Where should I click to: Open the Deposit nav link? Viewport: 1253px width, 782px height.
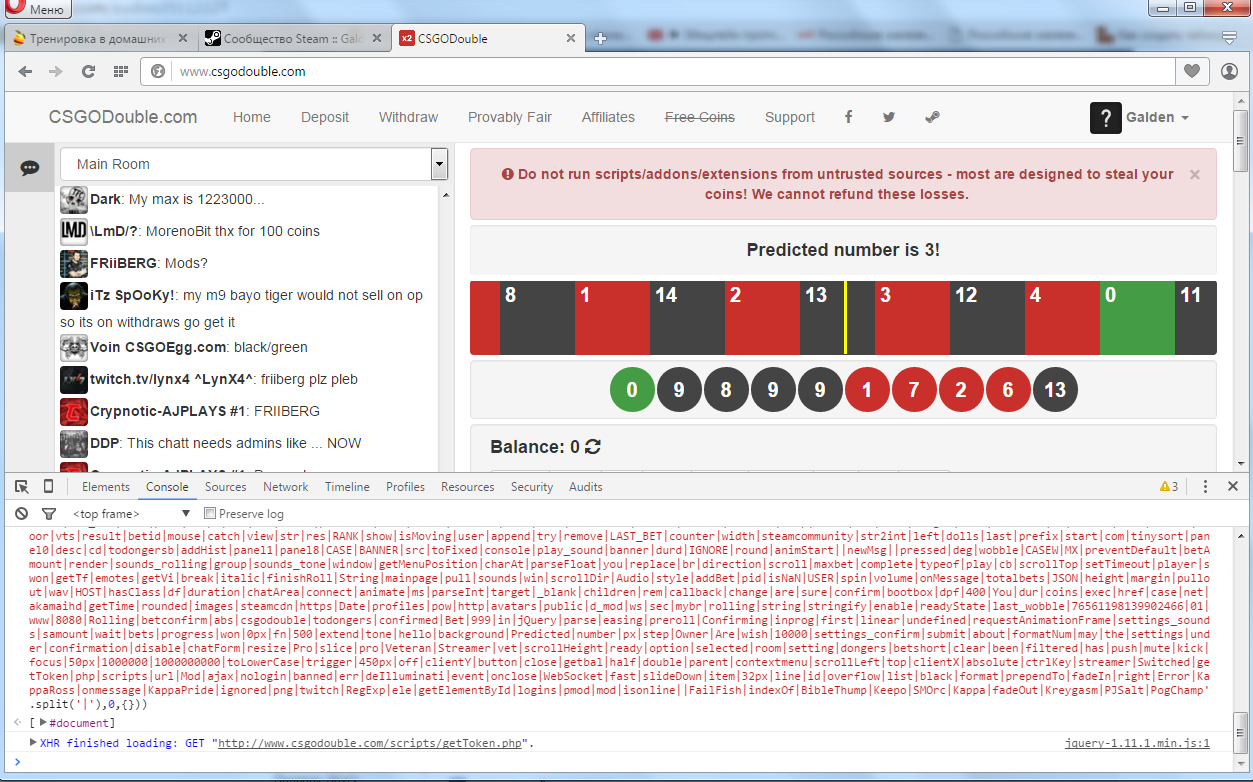(x=325, y=117)
